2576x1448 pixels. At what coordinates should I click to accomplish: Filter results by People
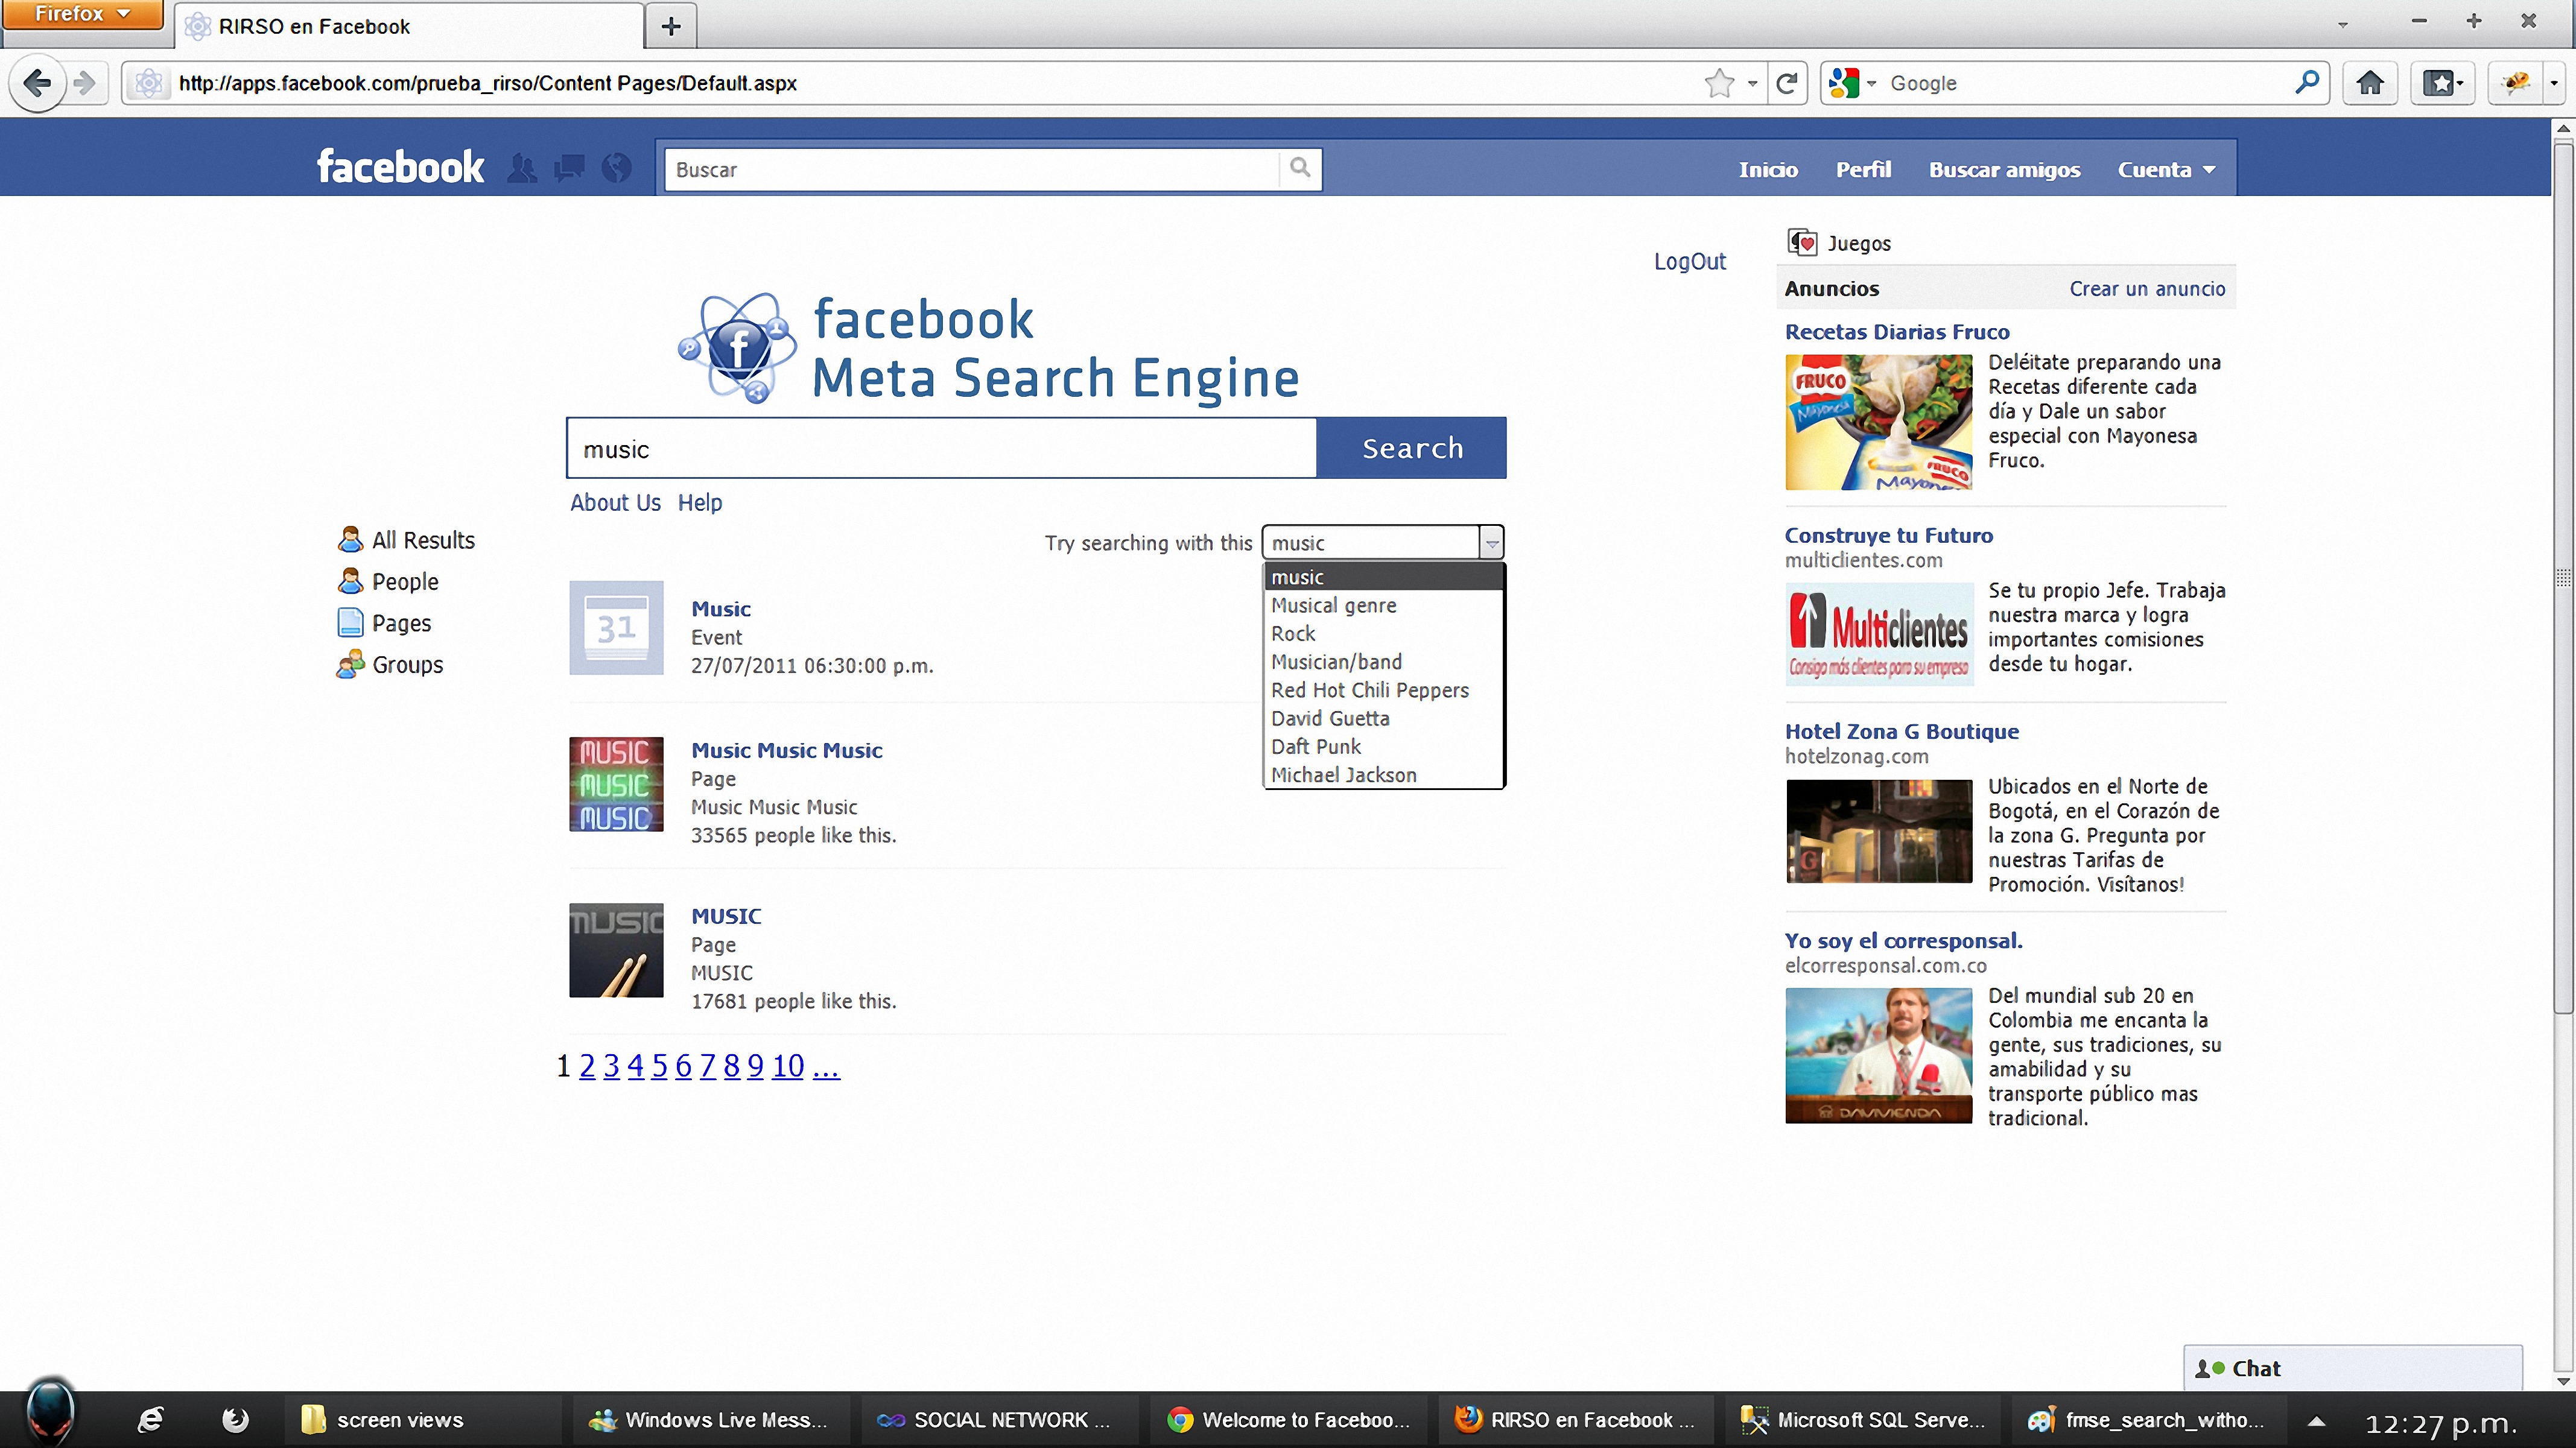pyautogui.click(x=404, y=582)
